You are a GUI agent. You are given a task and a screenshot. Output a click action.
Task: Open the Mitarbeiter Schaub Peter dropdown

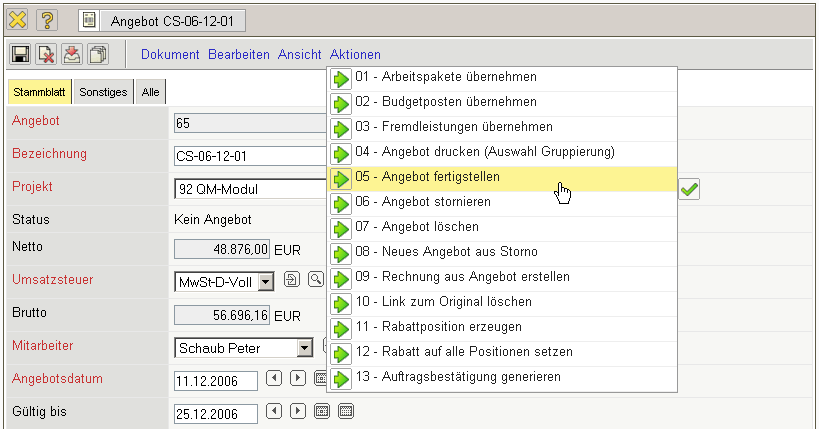click(x=304, y=348)
